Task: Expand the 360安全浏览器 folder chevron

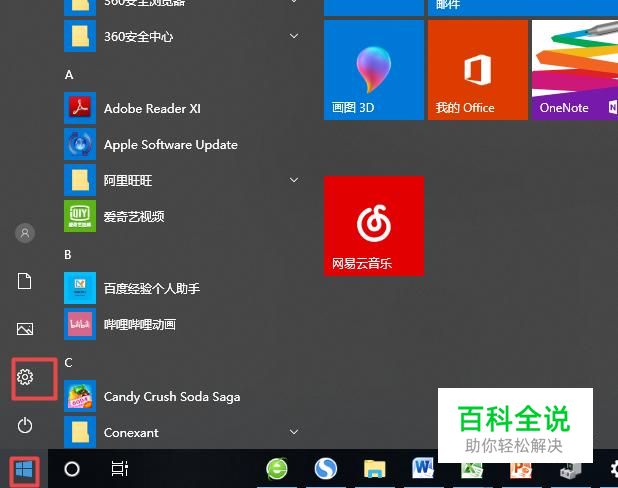Action: coord(294,2)
